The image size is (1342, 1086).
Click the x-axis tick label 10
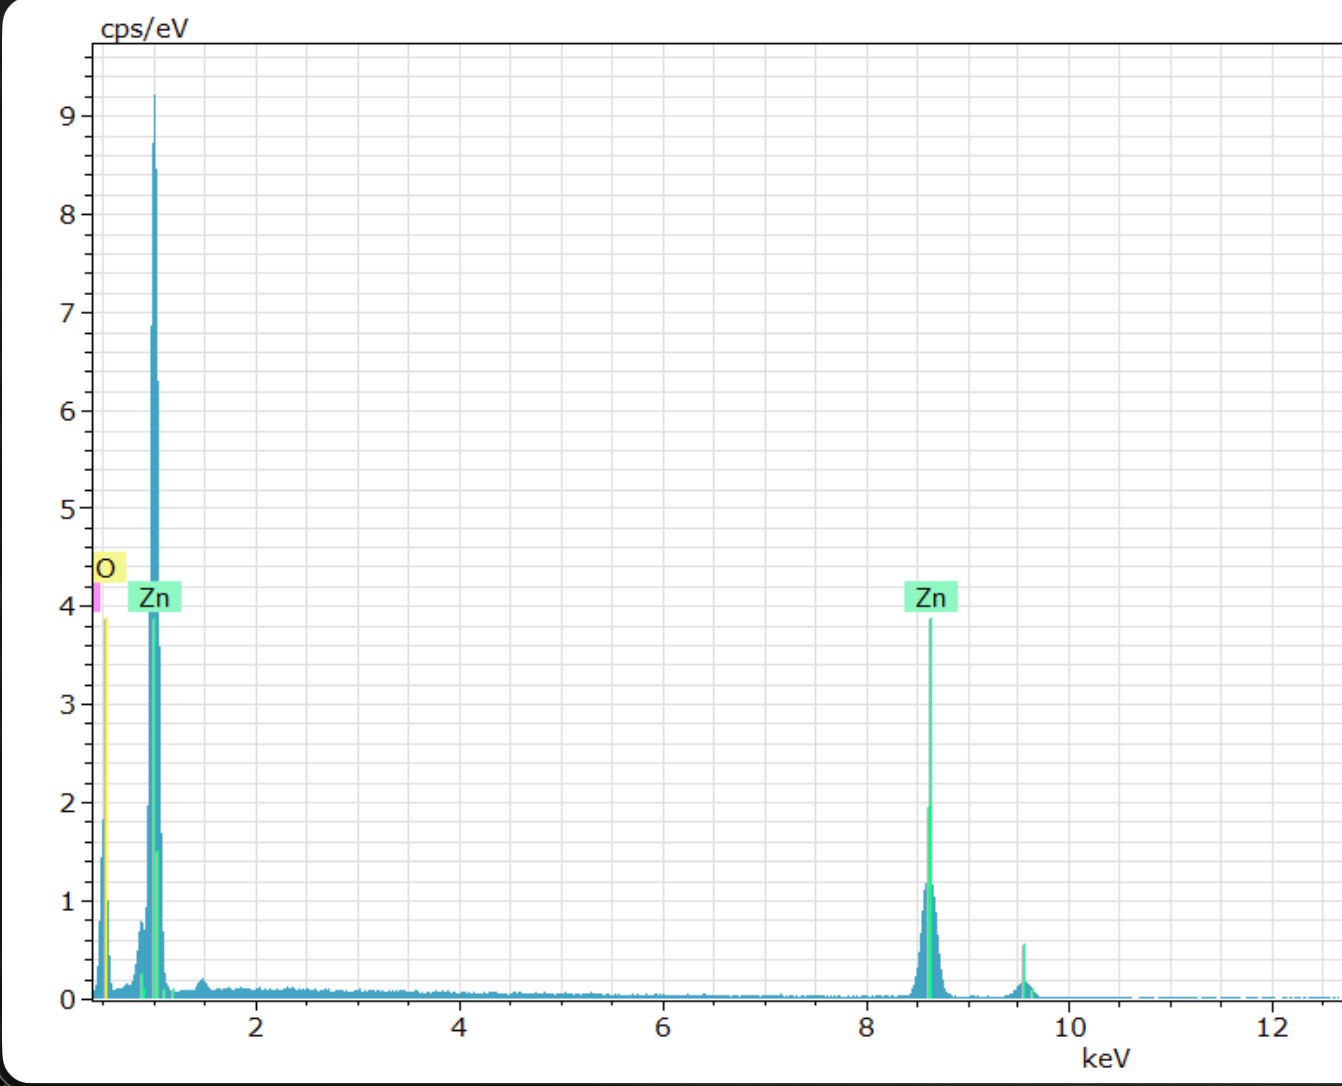pyautogui.click(x=1069, y=1026)
